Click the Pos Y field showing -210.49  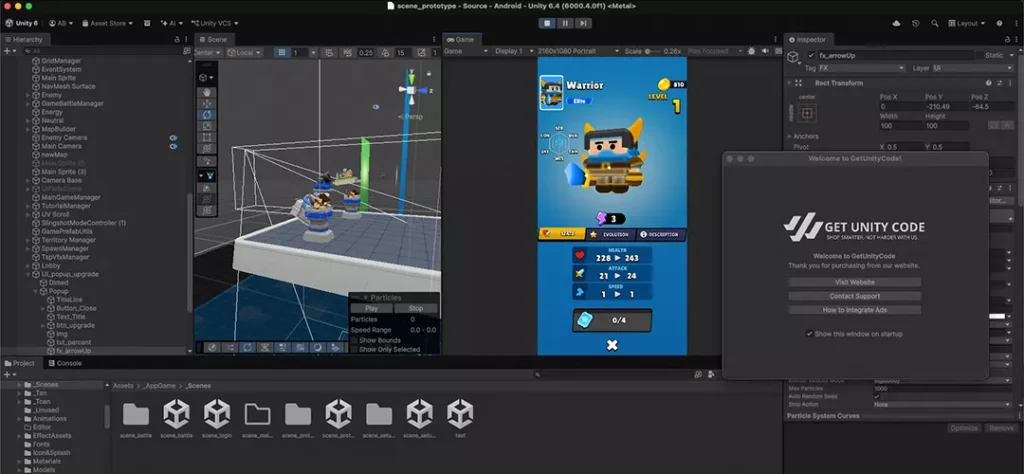946,106
